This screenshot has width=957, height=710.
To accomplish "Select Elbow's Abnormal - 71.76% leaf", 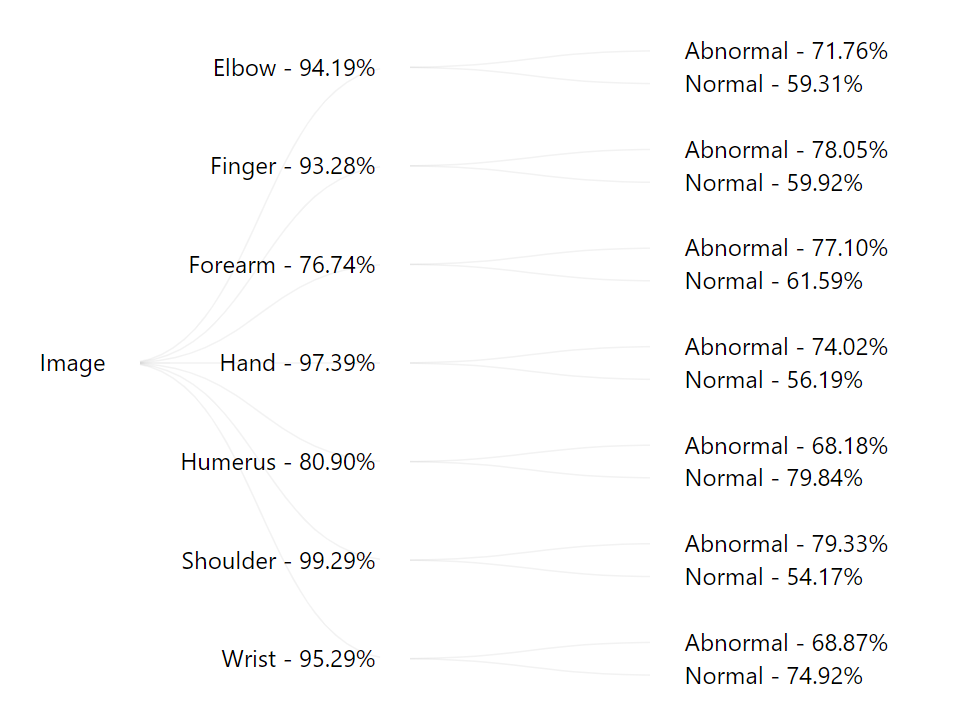I will click(786, 51).
